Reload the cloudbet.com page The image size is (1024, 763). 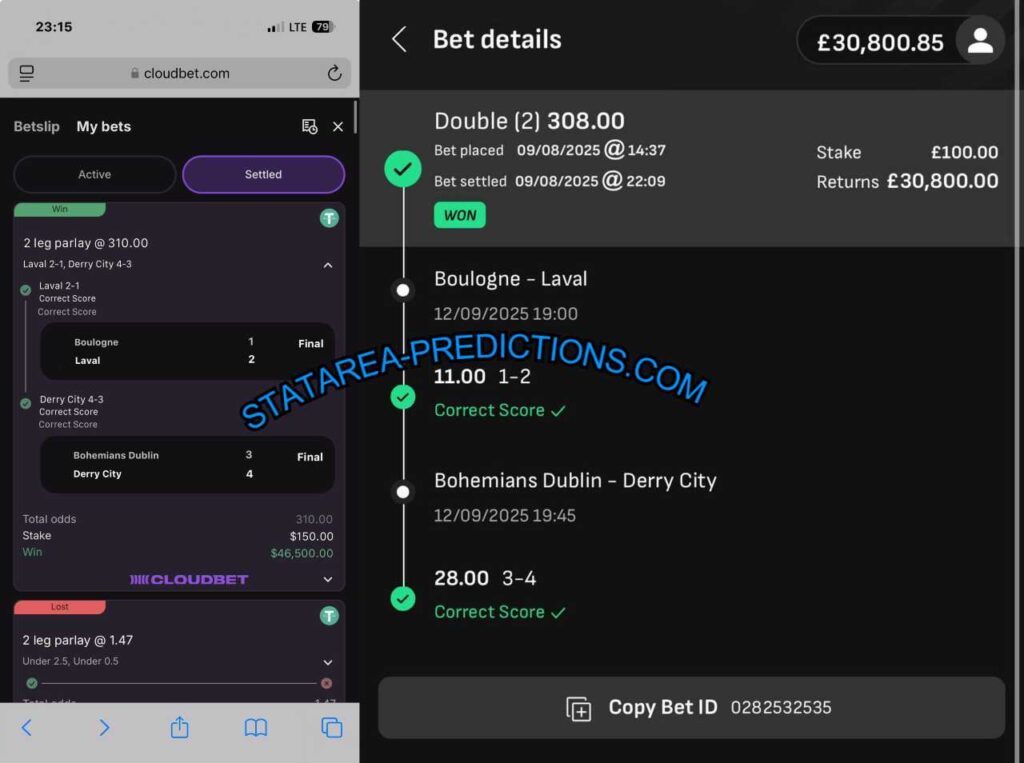334,73
